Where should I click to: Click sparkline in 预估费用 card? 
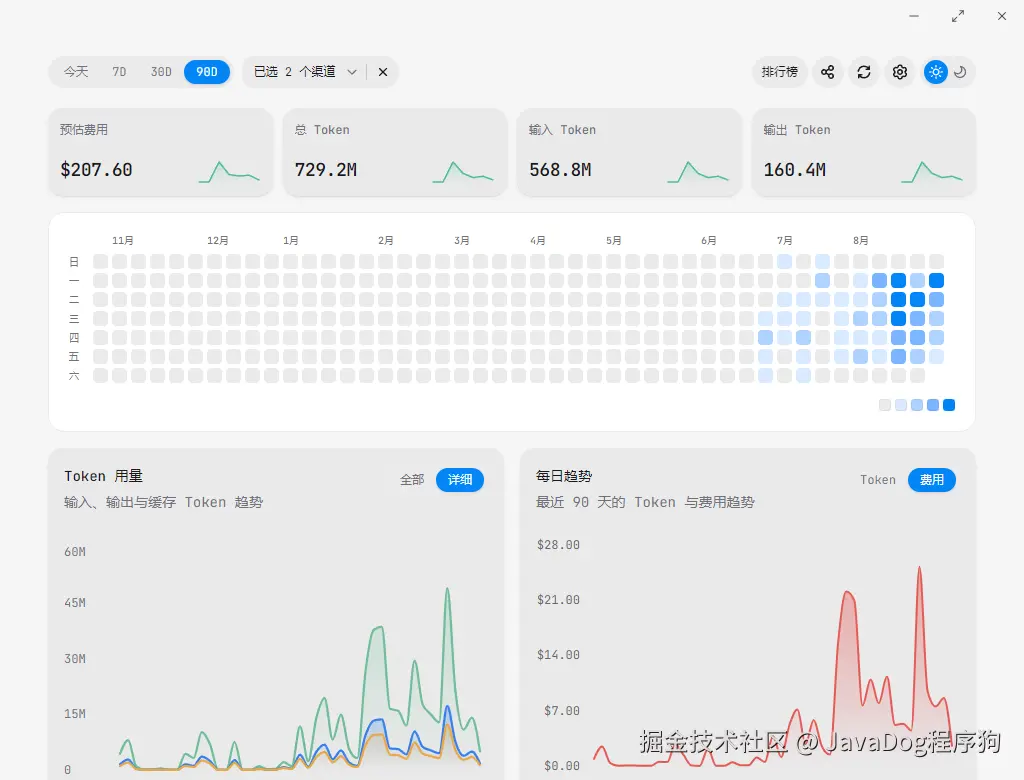[229, 172]
